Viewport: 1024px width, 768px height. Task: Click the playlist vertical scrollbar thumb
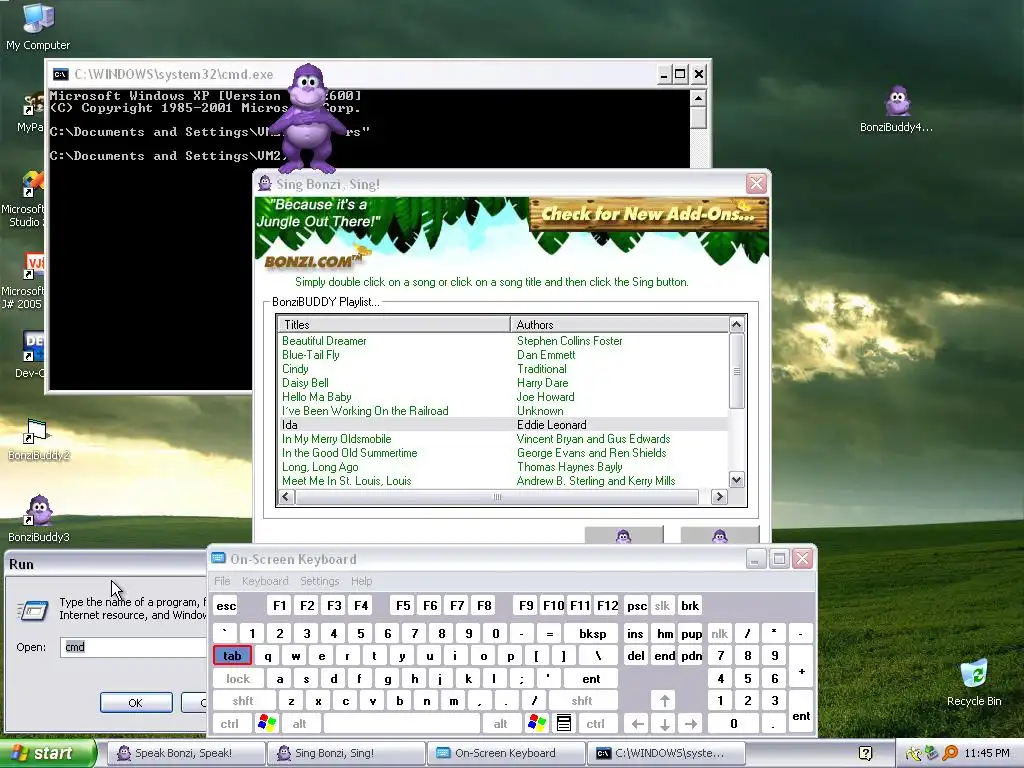click(x=737, y=371)
